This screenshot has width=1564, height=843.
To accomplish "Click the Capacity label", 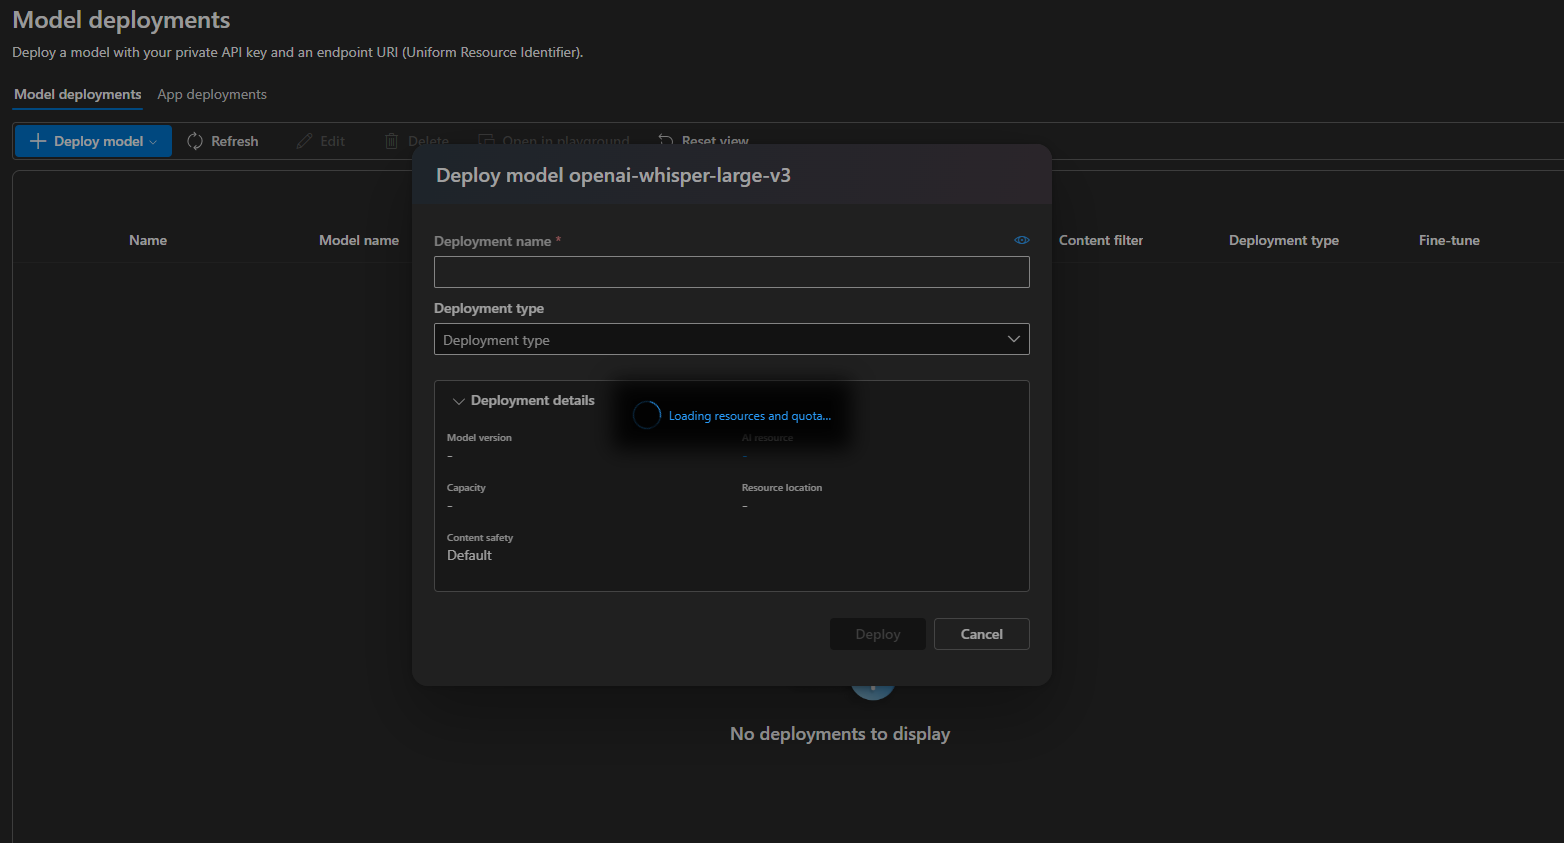I will (466, 488).
